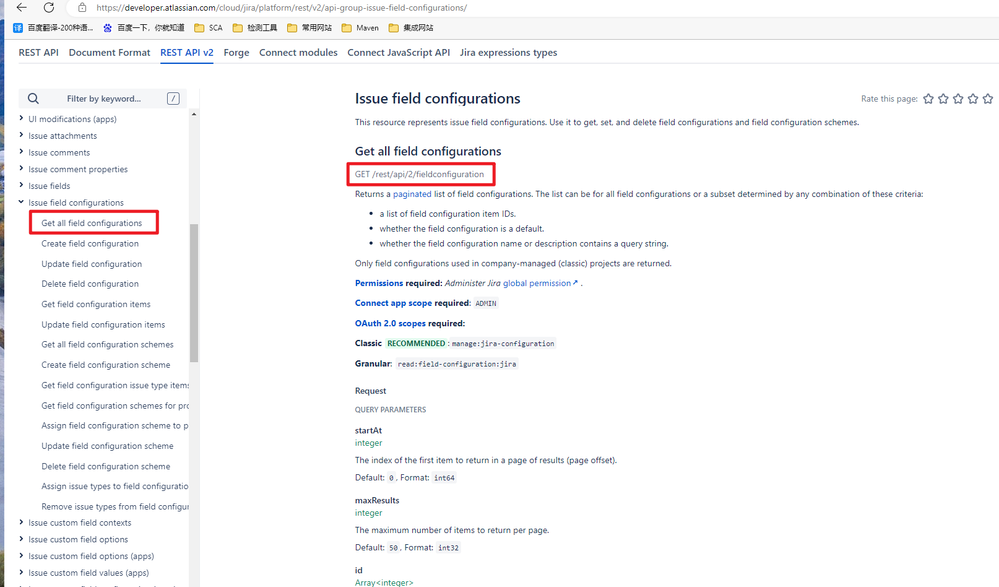Image resolution: width=999 pixels, height=587 pixels.
Task: Click the 'GET /rest/api/2/fieldconfiguration' endpoint text
Action: point(419,174)
